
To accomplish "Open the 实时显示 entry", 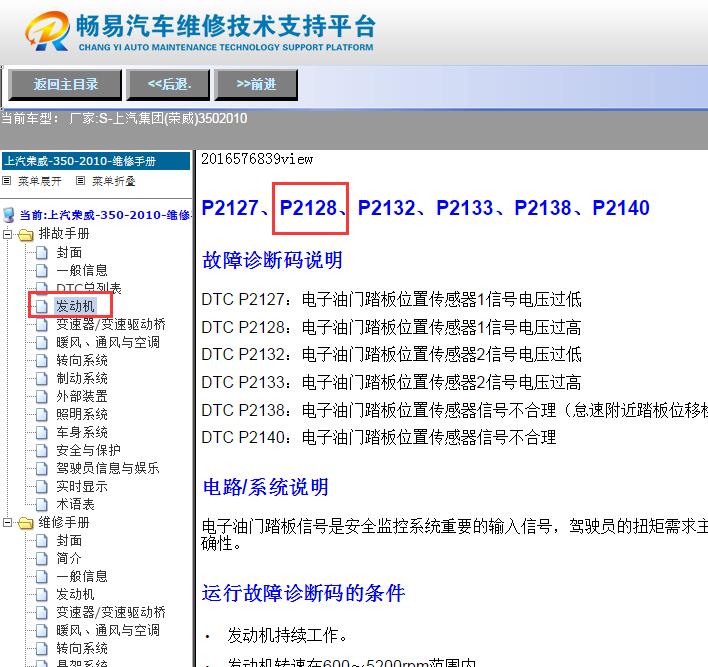I will (x=82, y=486).
